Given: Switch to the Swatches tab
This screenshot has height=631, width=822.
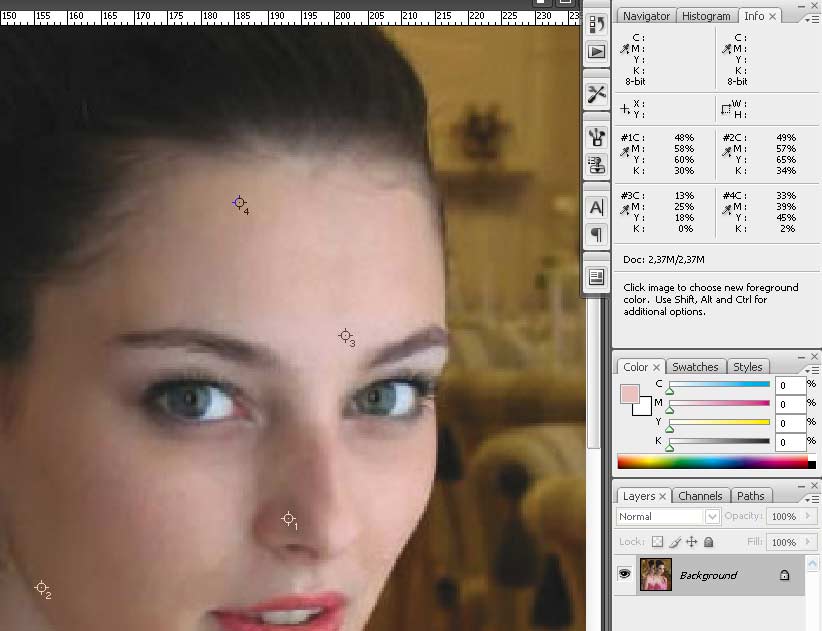Looking at the screenshot, I should click(x=695, y=367).
